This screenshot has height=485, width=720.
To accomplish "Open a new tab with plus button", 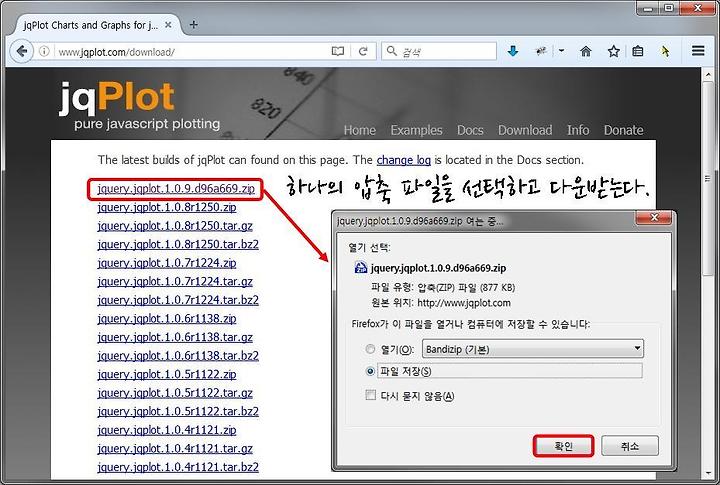I will (193, 25).
